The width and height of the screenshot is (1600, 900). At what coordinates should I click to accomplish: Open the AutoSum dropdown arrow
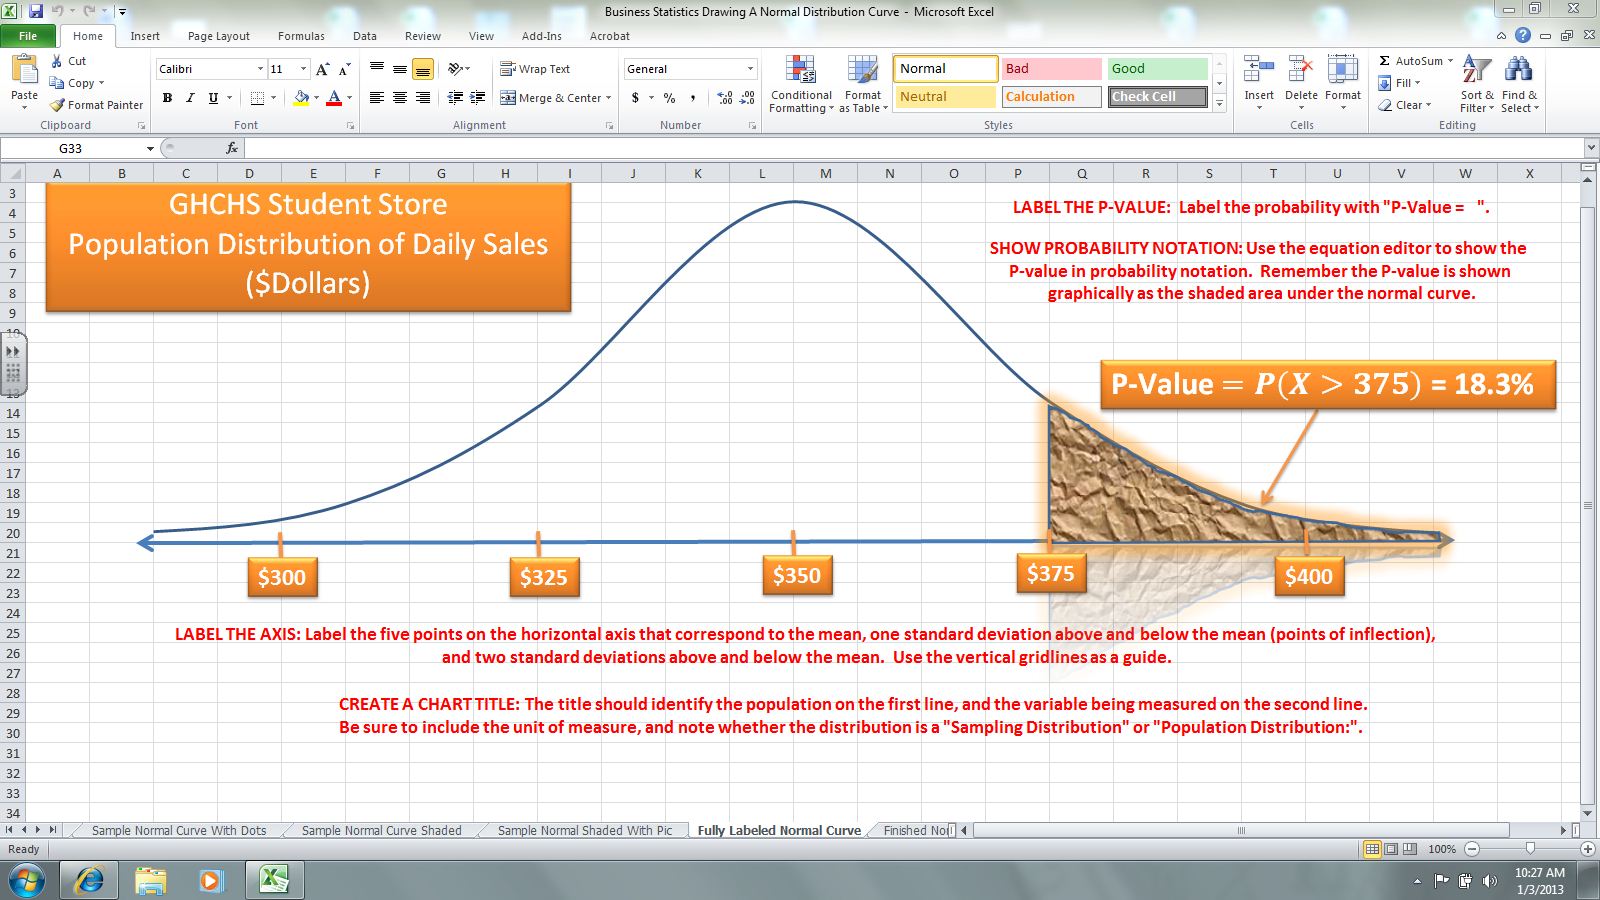pyautogui.click(x=1450, y=61)
